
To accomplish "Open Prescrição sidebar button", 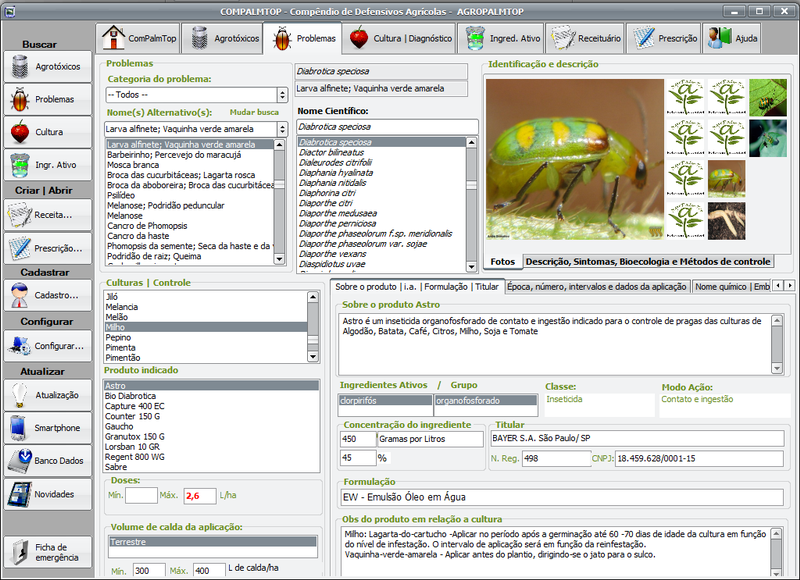I will click(x=47, y=248).
